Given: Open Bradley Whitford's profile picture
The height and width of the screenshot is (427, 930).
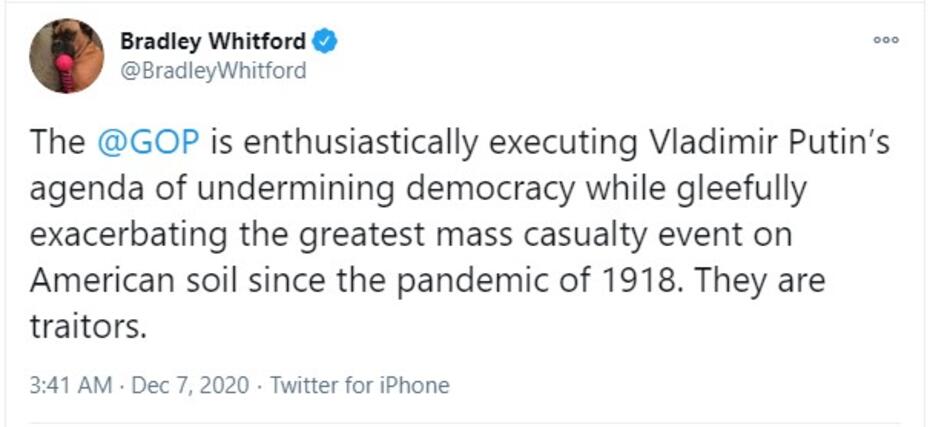Looking at the screenshot, I should (66, 56).
